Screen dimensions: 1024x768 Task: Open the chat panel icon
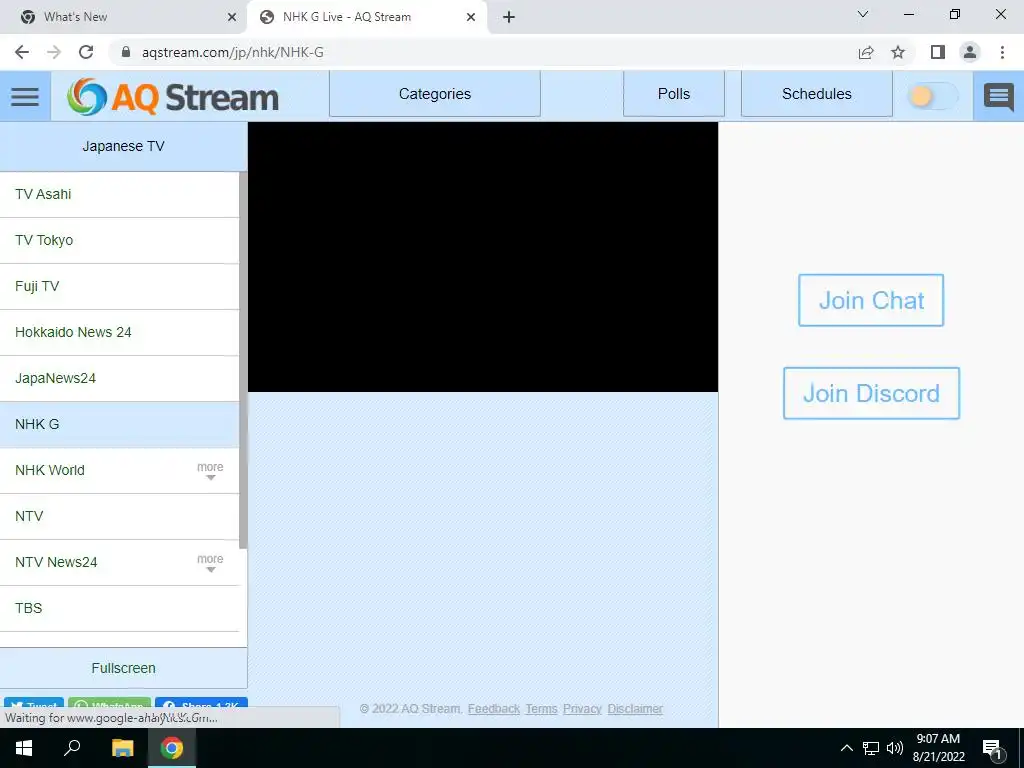tap(999, 97)
